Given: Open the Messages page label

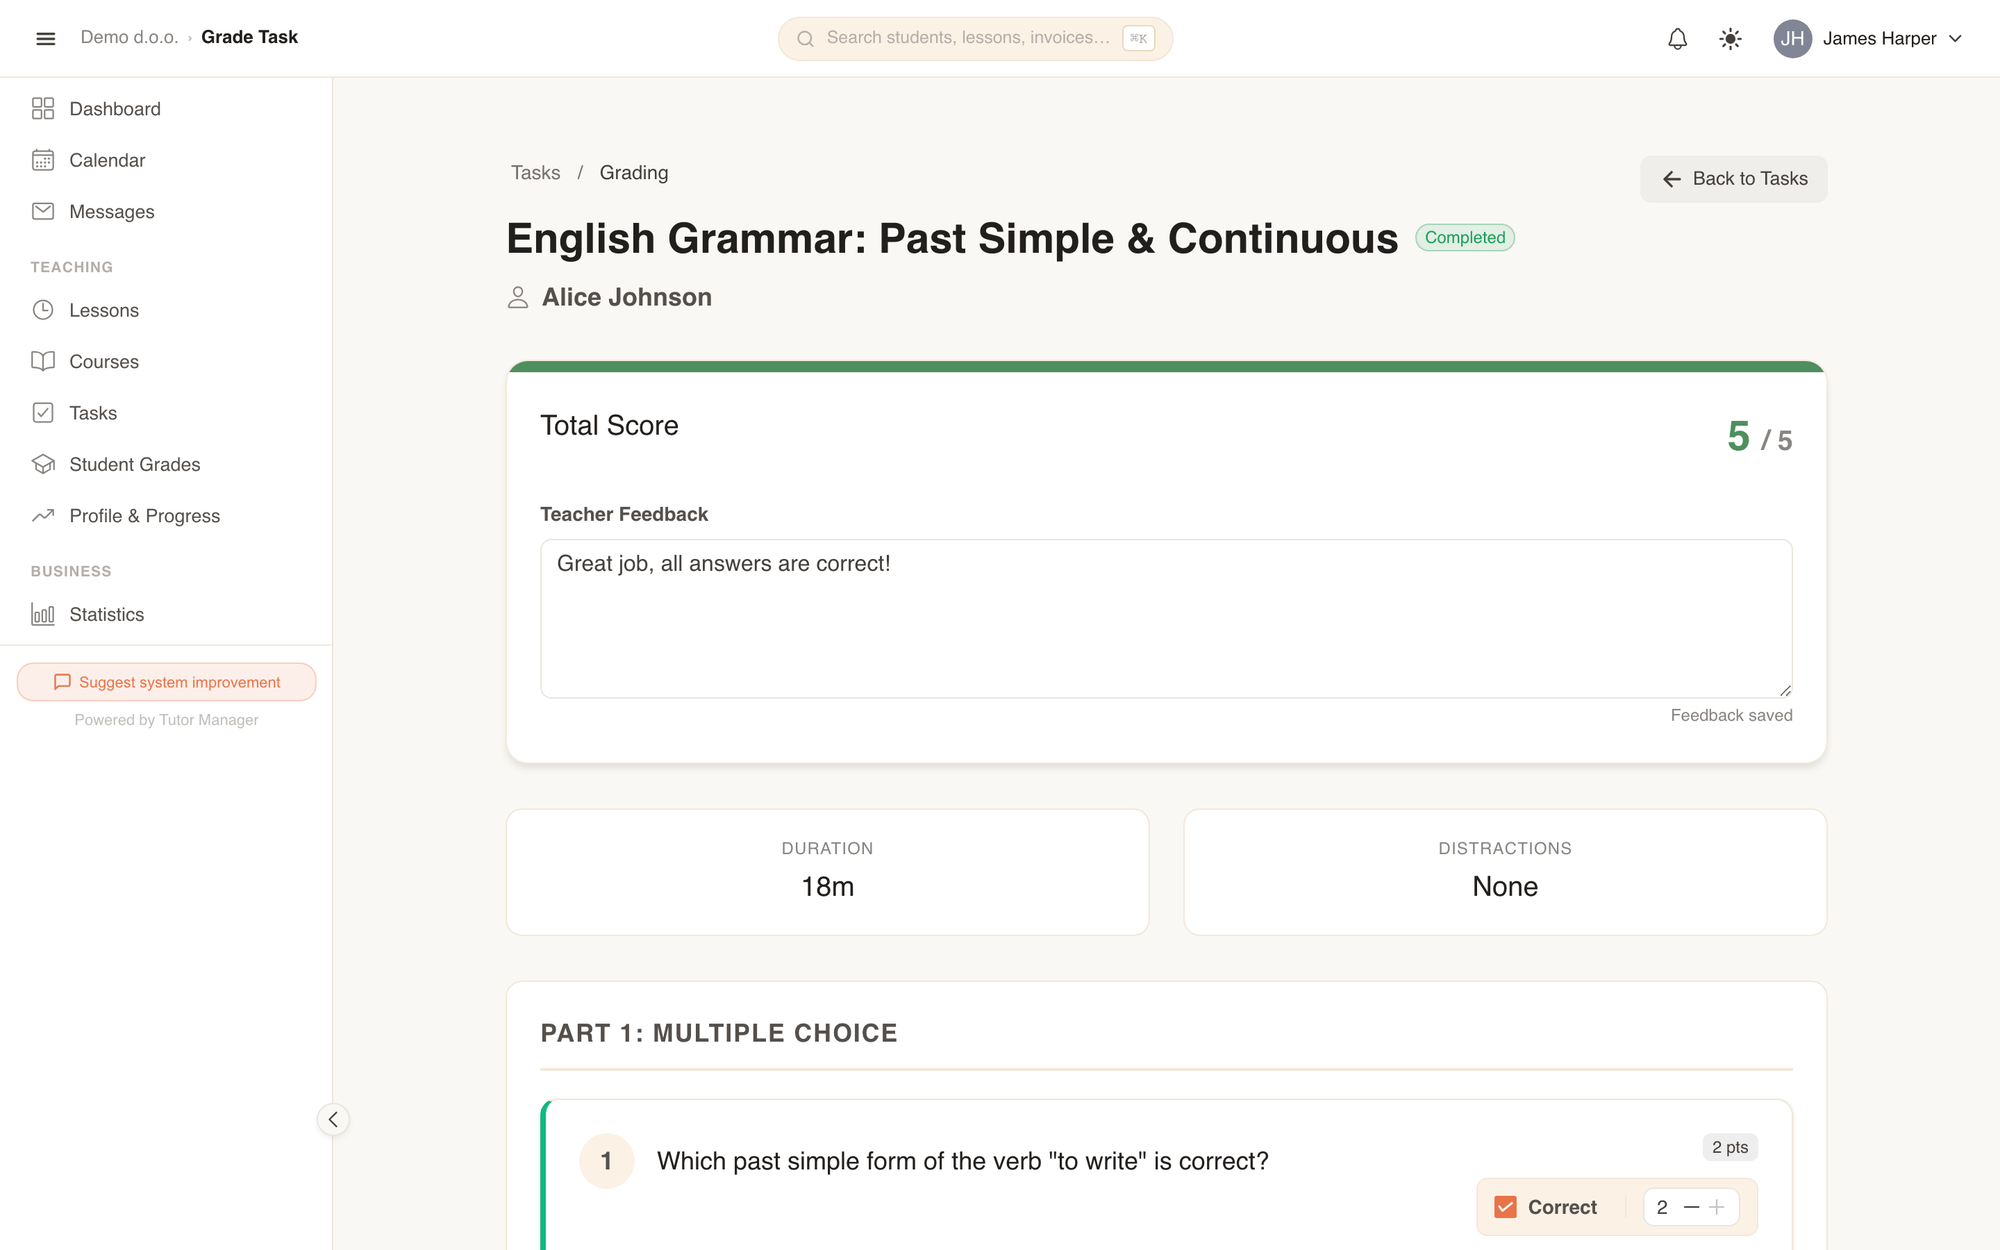Looking at the screenshot, I should 112,212.
